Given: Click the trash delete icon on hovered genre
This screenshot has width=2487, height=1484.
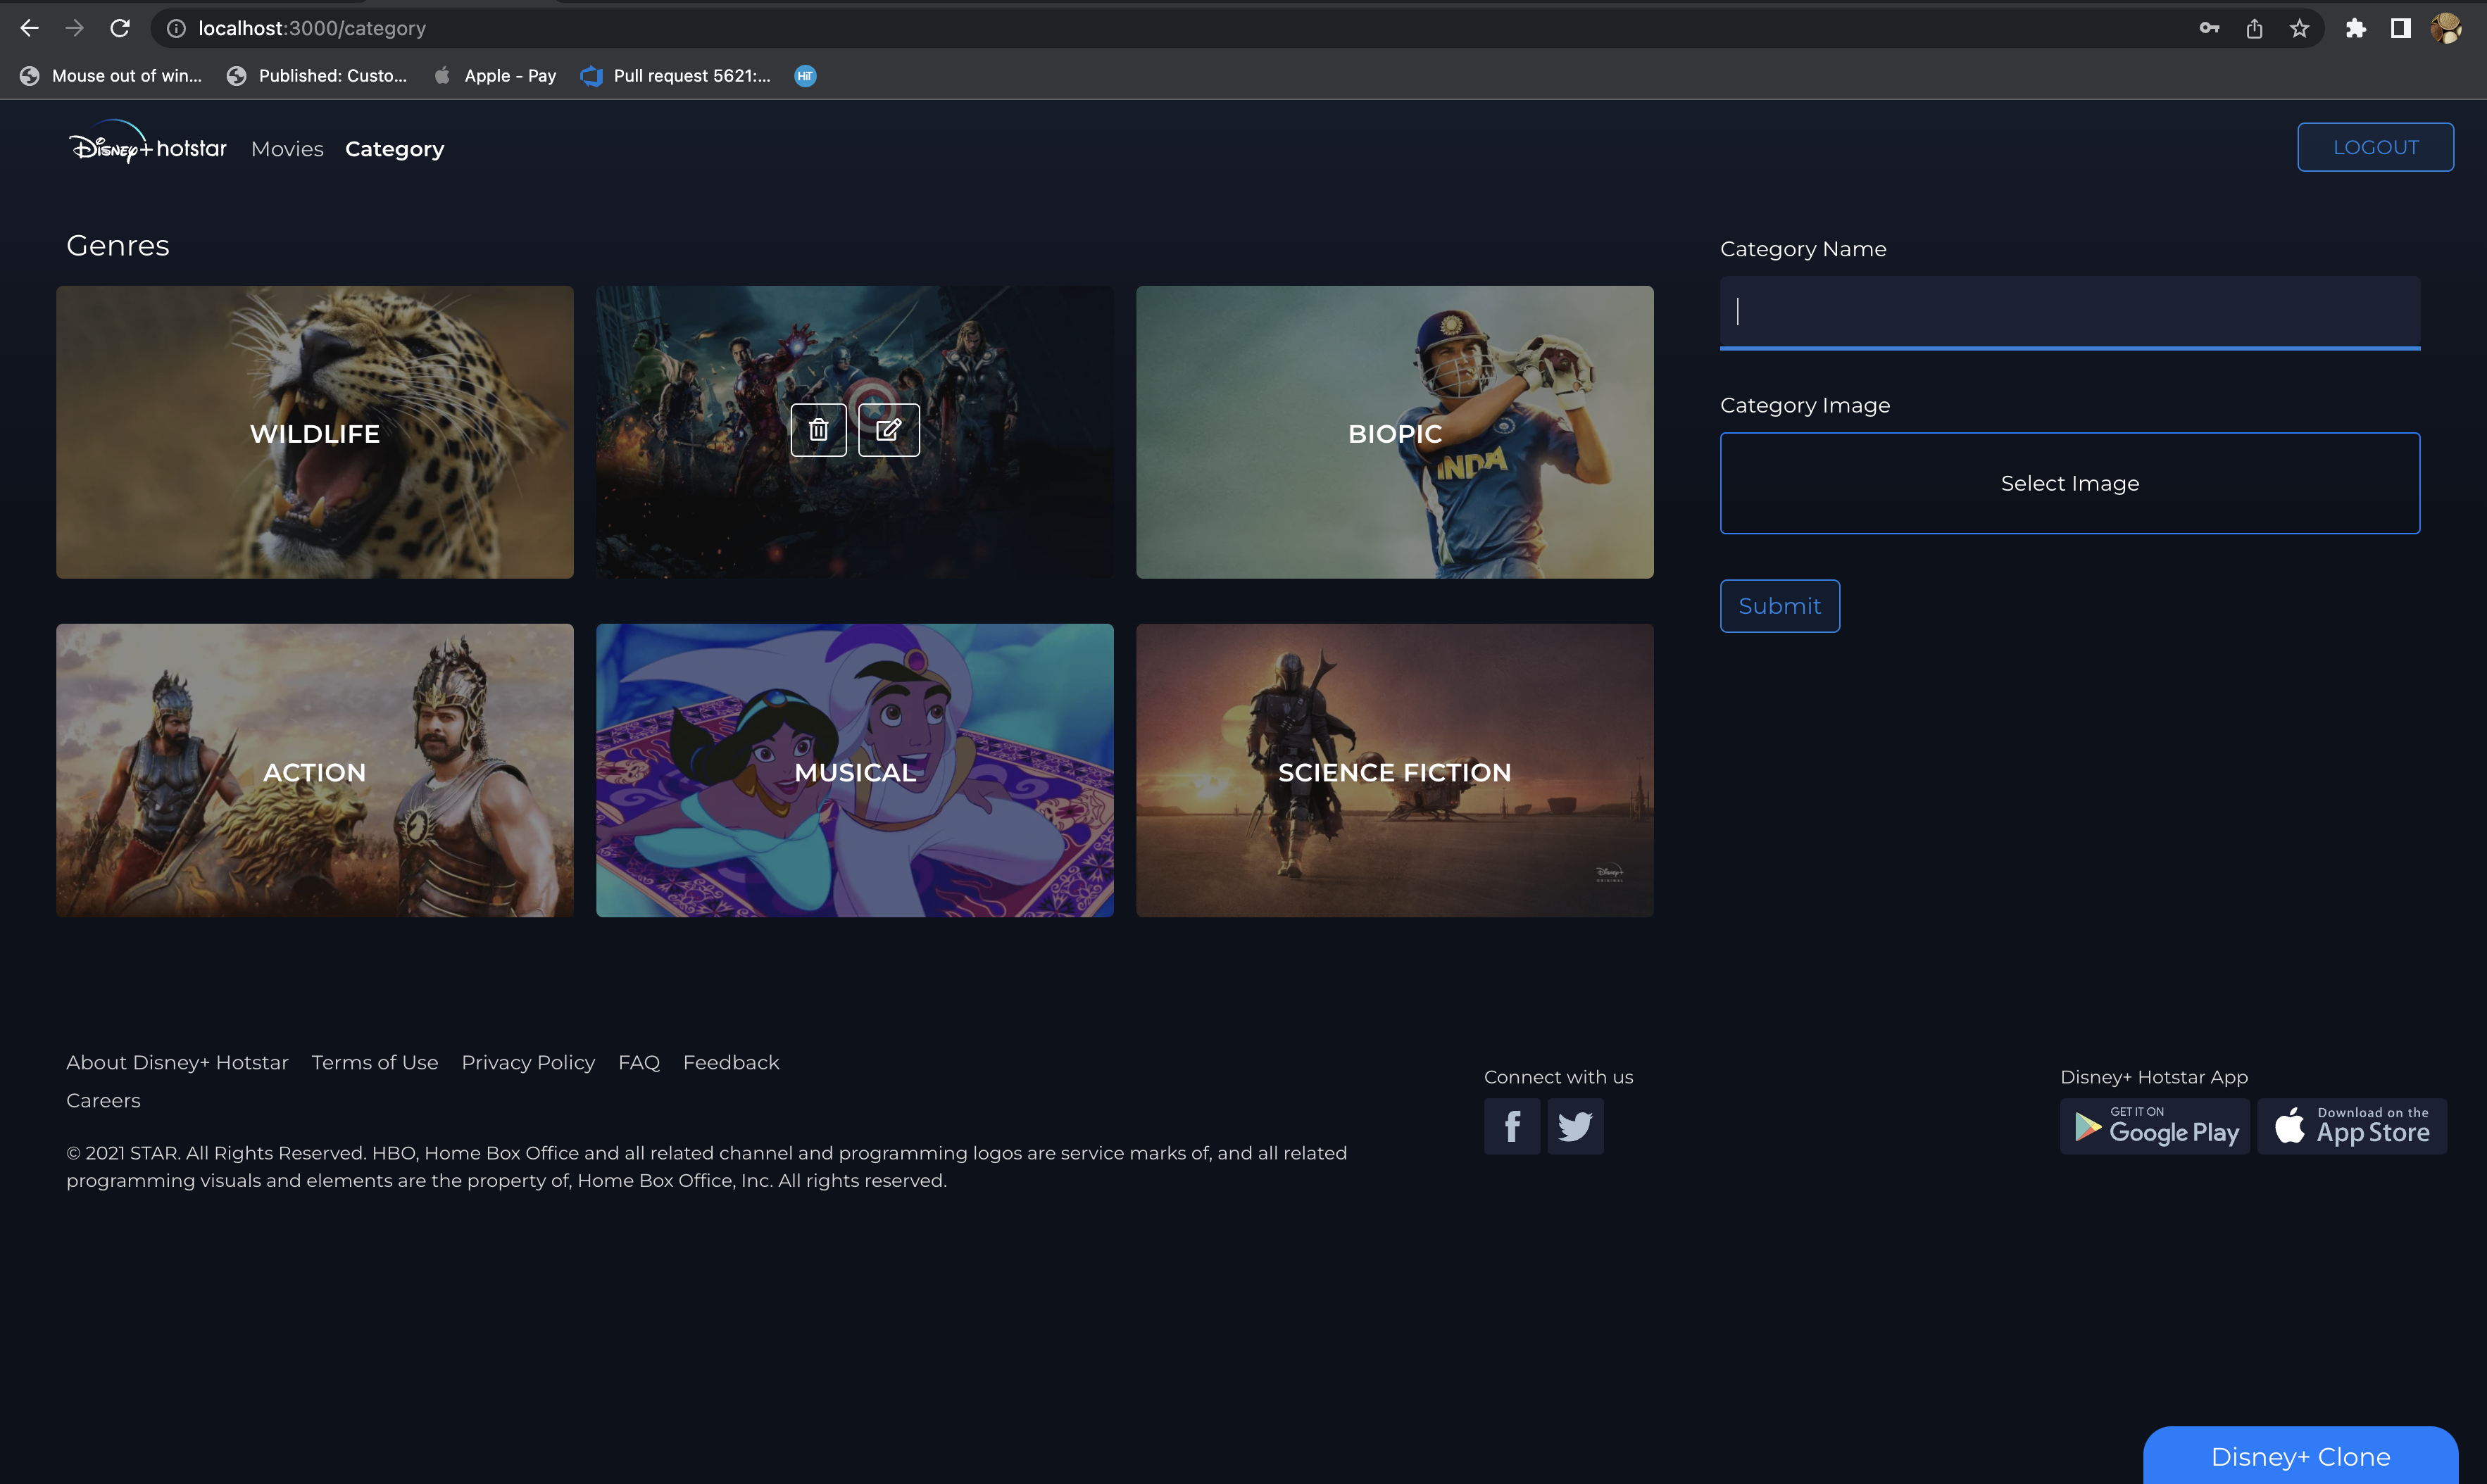Looking at the screenshot, I should pyautogui.click(x=818, y=430).
